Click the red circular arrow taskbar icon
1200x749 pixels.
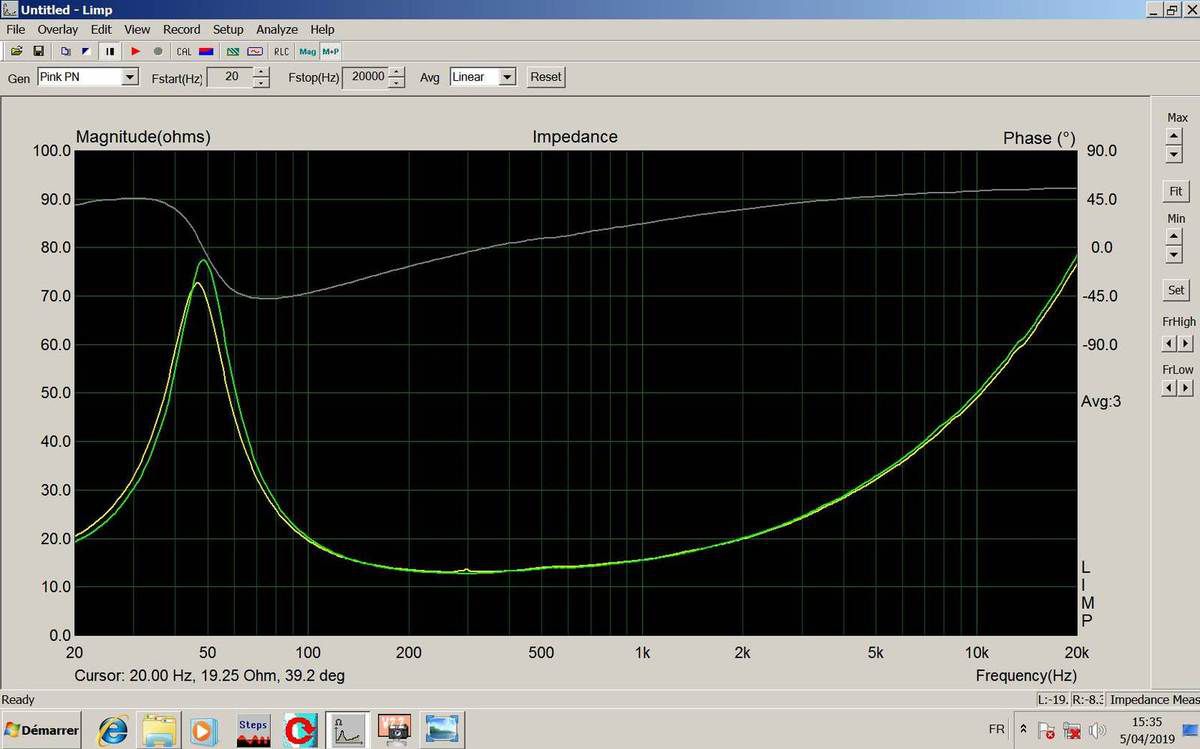(300, 730)
